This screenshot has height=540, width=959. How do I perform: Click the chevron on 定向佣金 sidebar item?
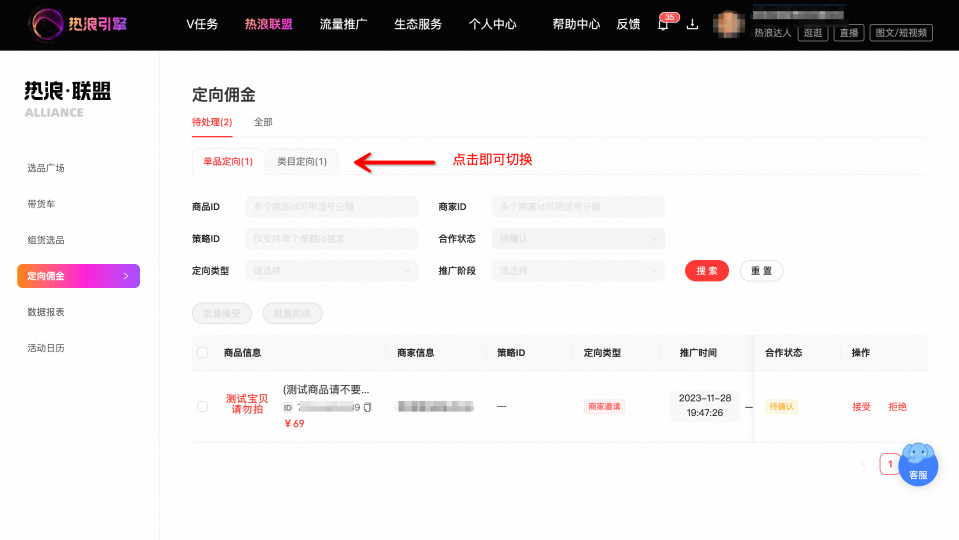(126, 276)
